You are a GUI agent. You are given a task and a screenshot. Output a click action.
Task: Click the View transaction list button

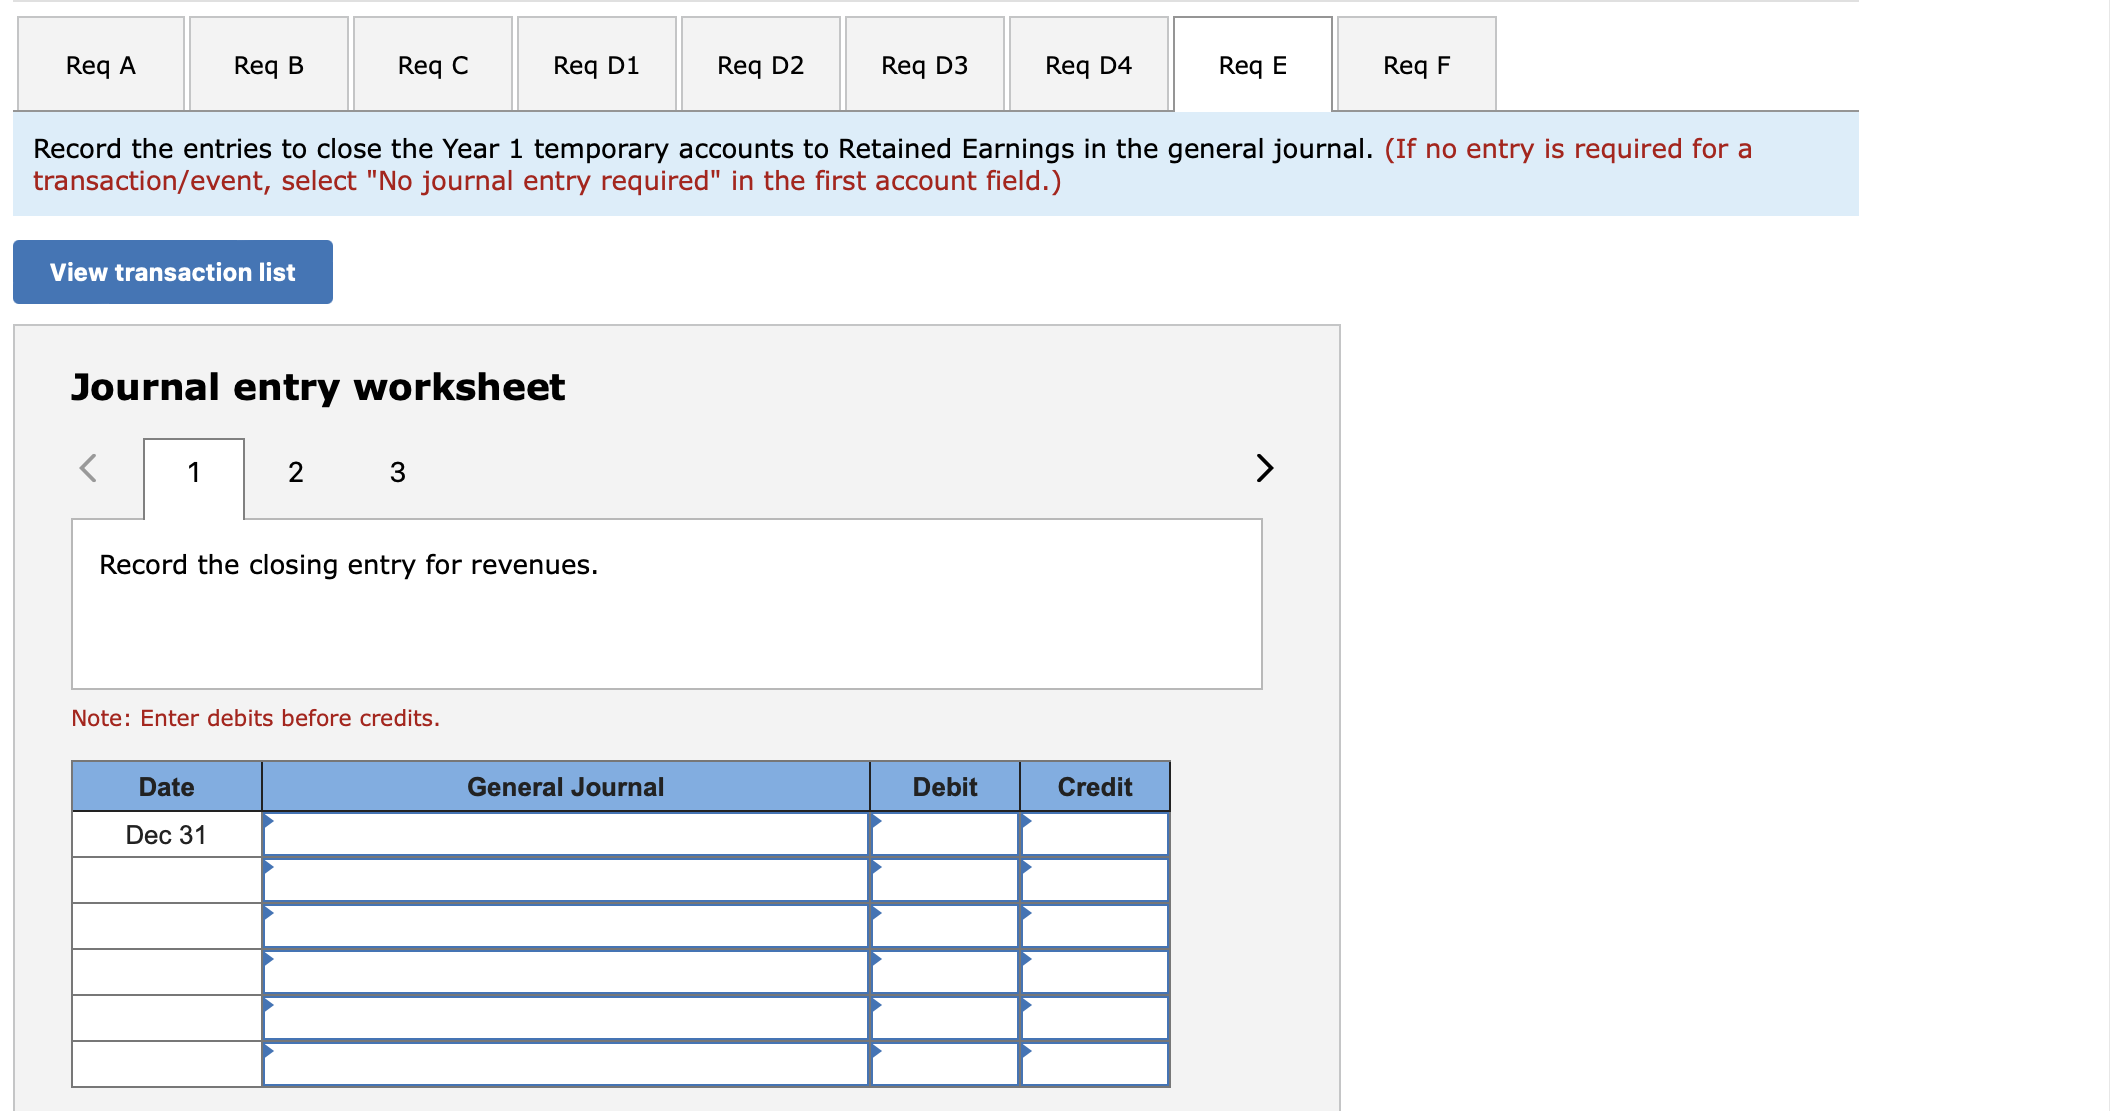[x=172, y=271]
